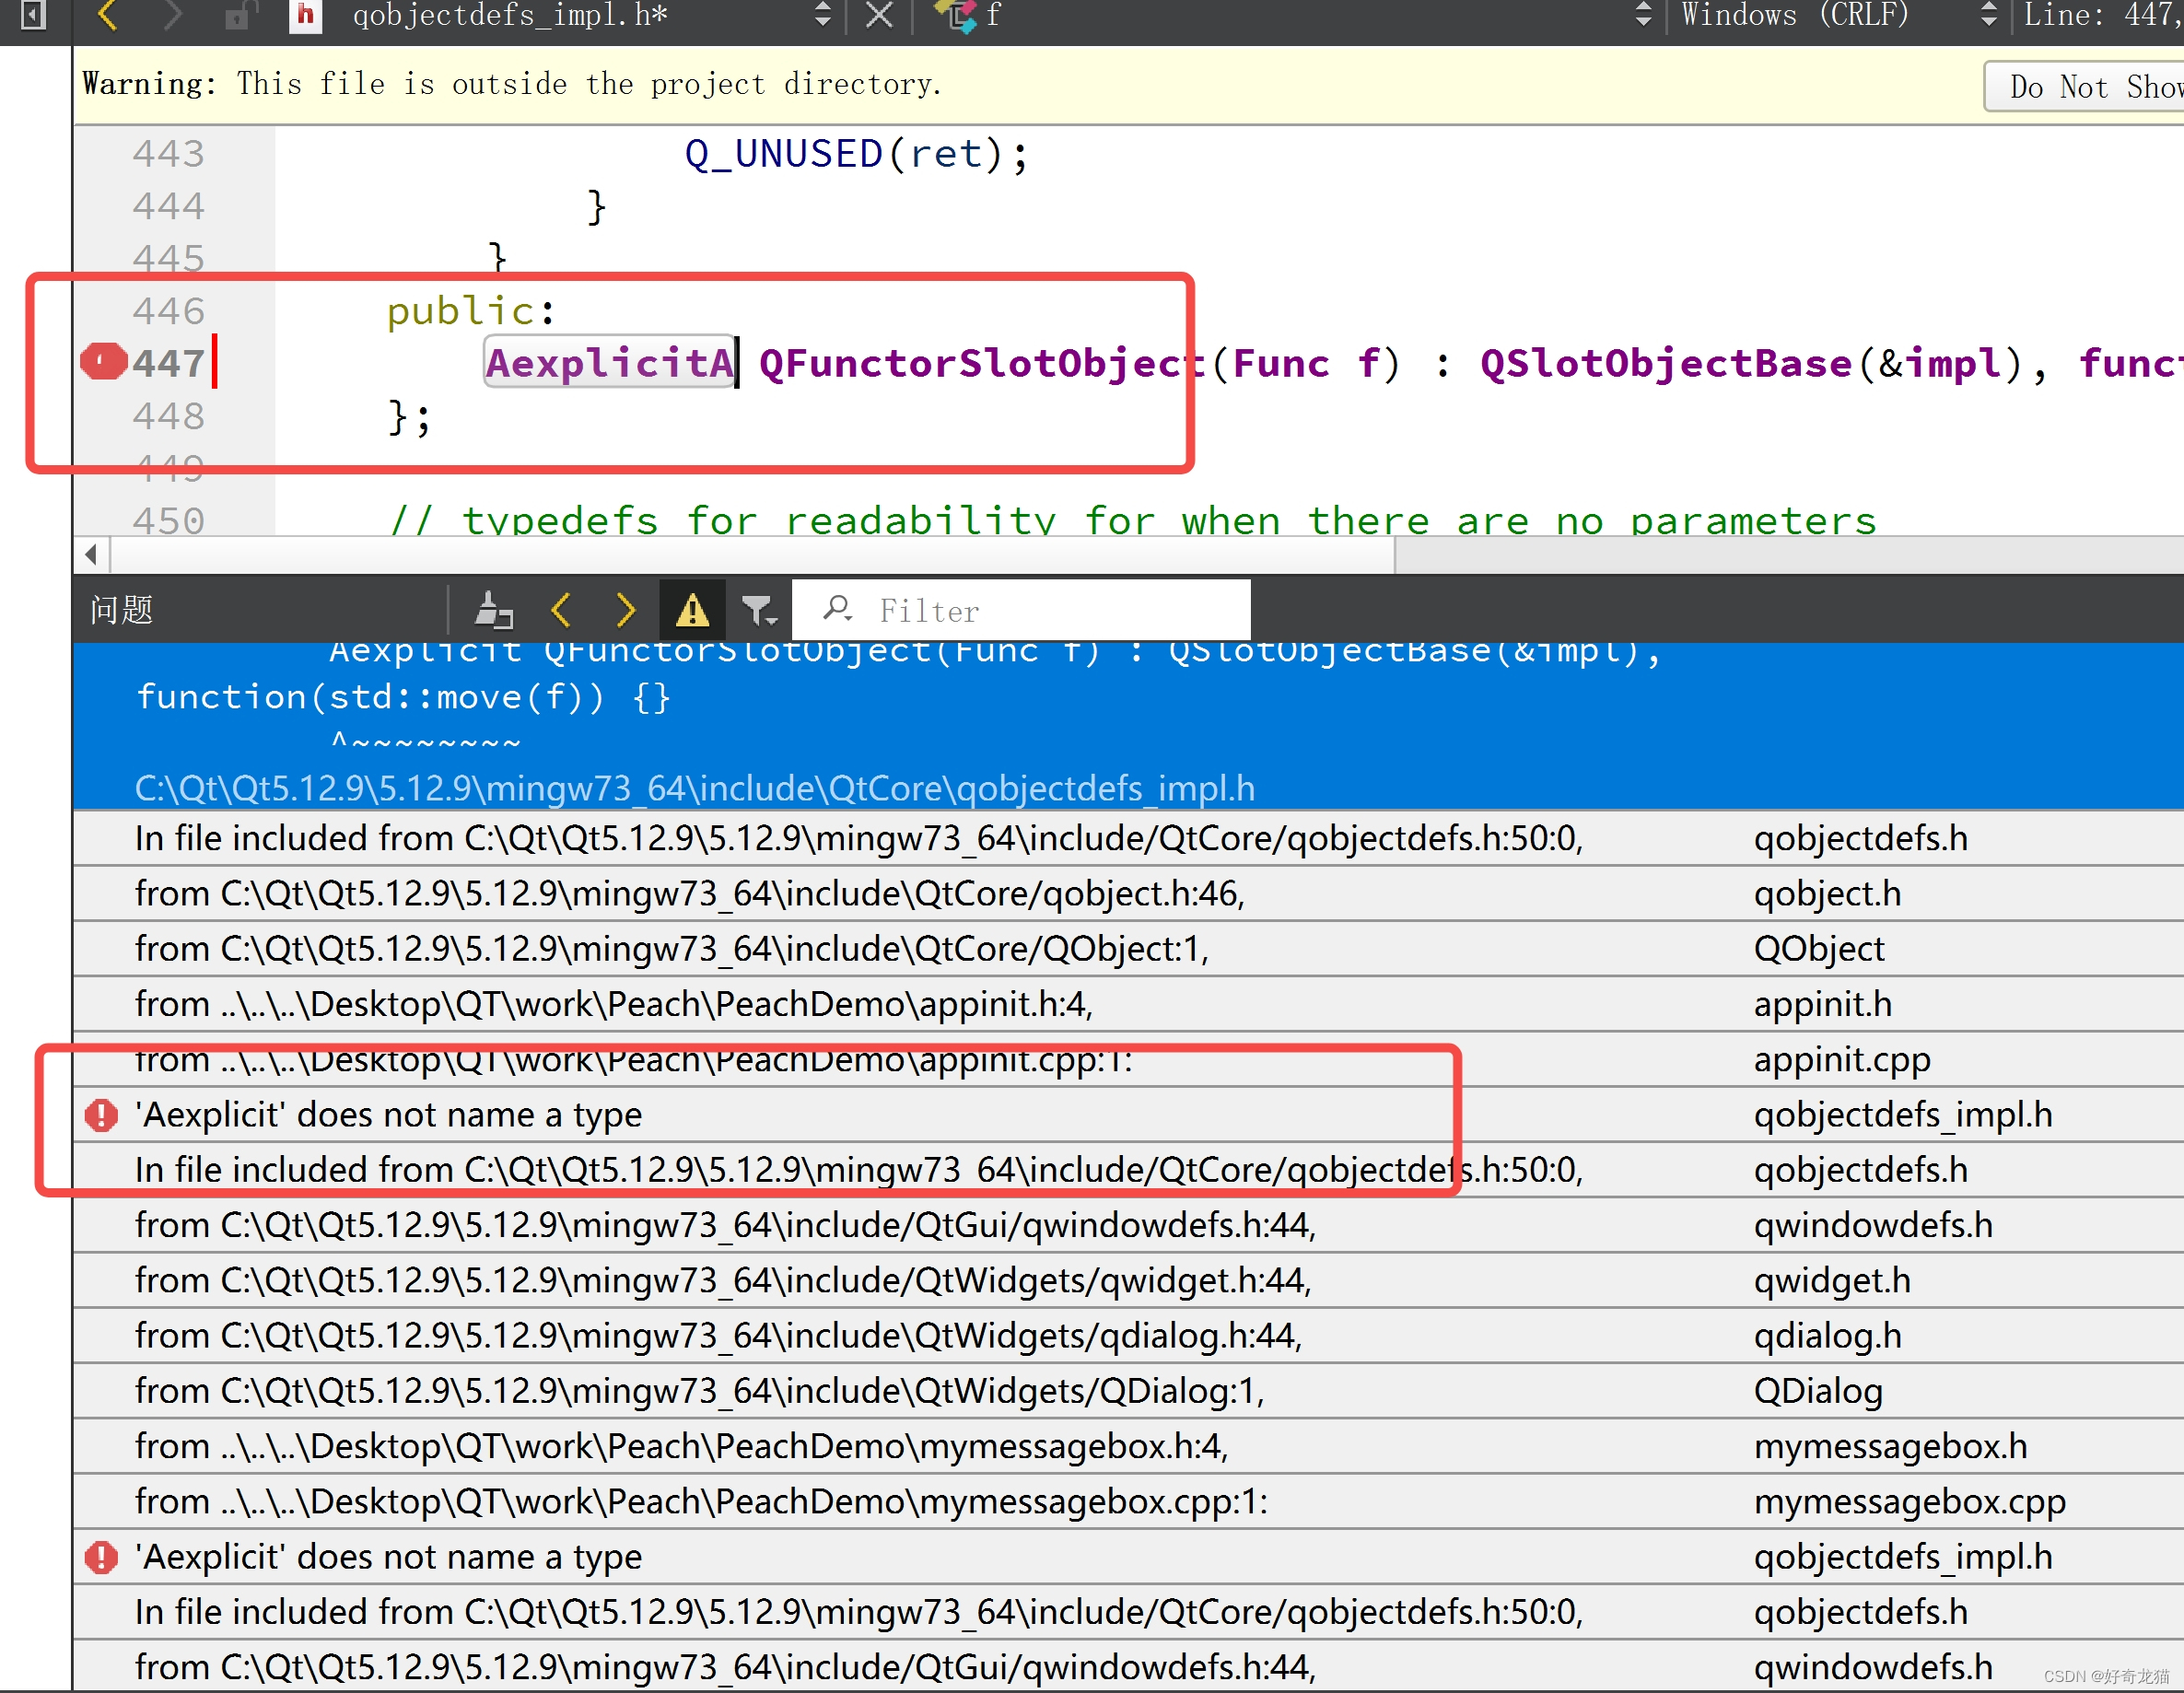This screenshot has height=1693, width=2184.
Task: Click 'appinit.h' in the file column
Action: click(x=1823, y=1004)
